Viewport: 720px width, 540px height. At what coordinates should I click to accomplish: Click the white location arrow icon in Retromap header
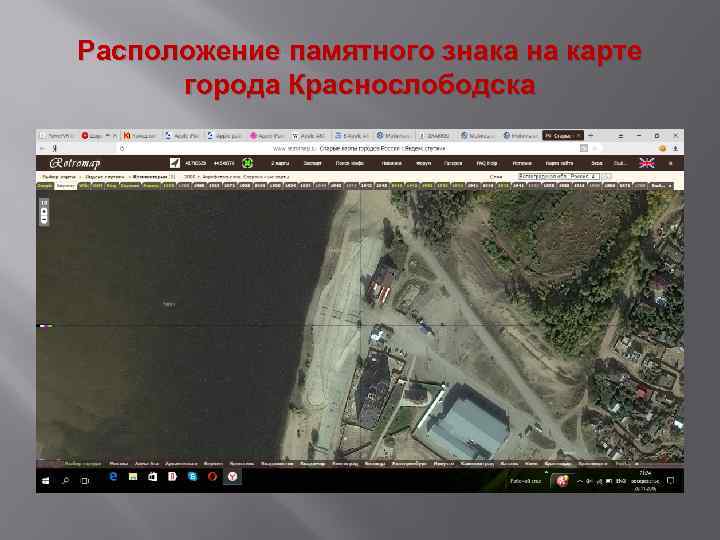[x=175, y=163]
